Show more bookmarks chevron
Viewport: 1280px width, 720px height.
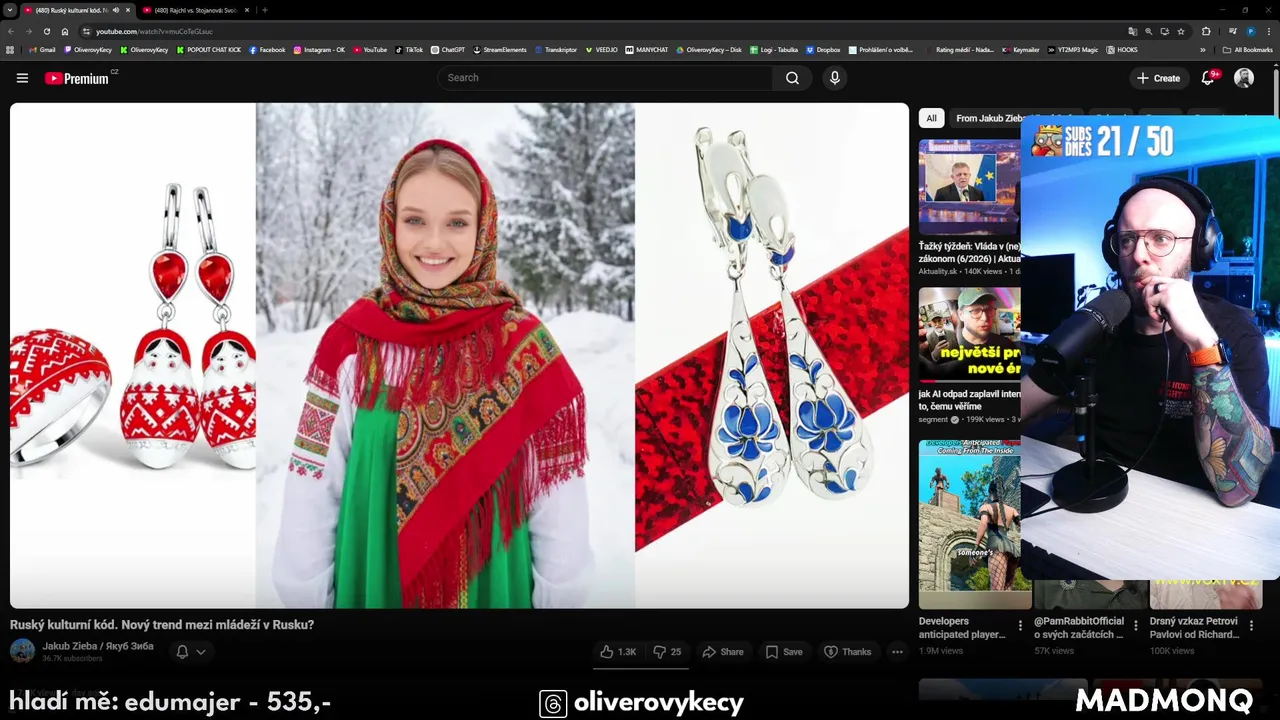pos(1203,49)
